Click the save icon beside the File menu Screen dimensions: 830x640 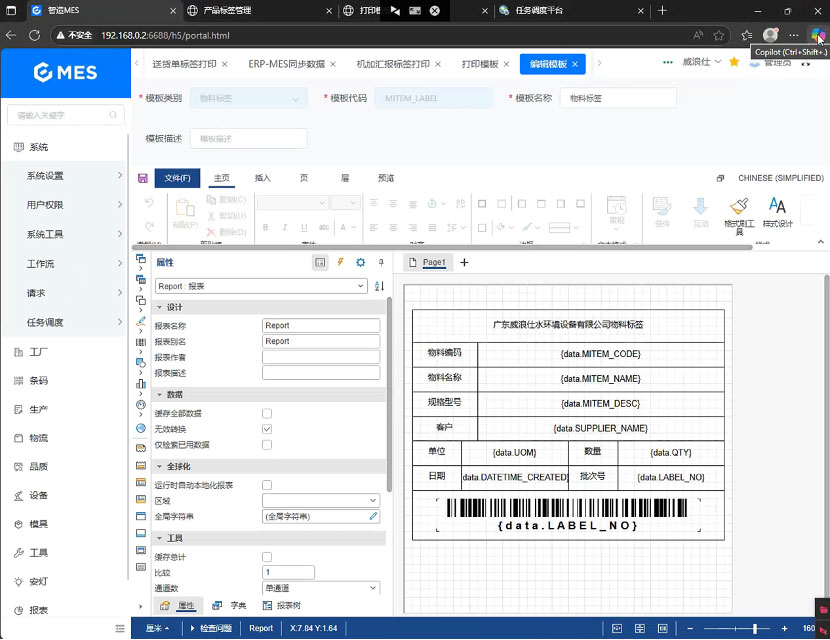(143, 178)
